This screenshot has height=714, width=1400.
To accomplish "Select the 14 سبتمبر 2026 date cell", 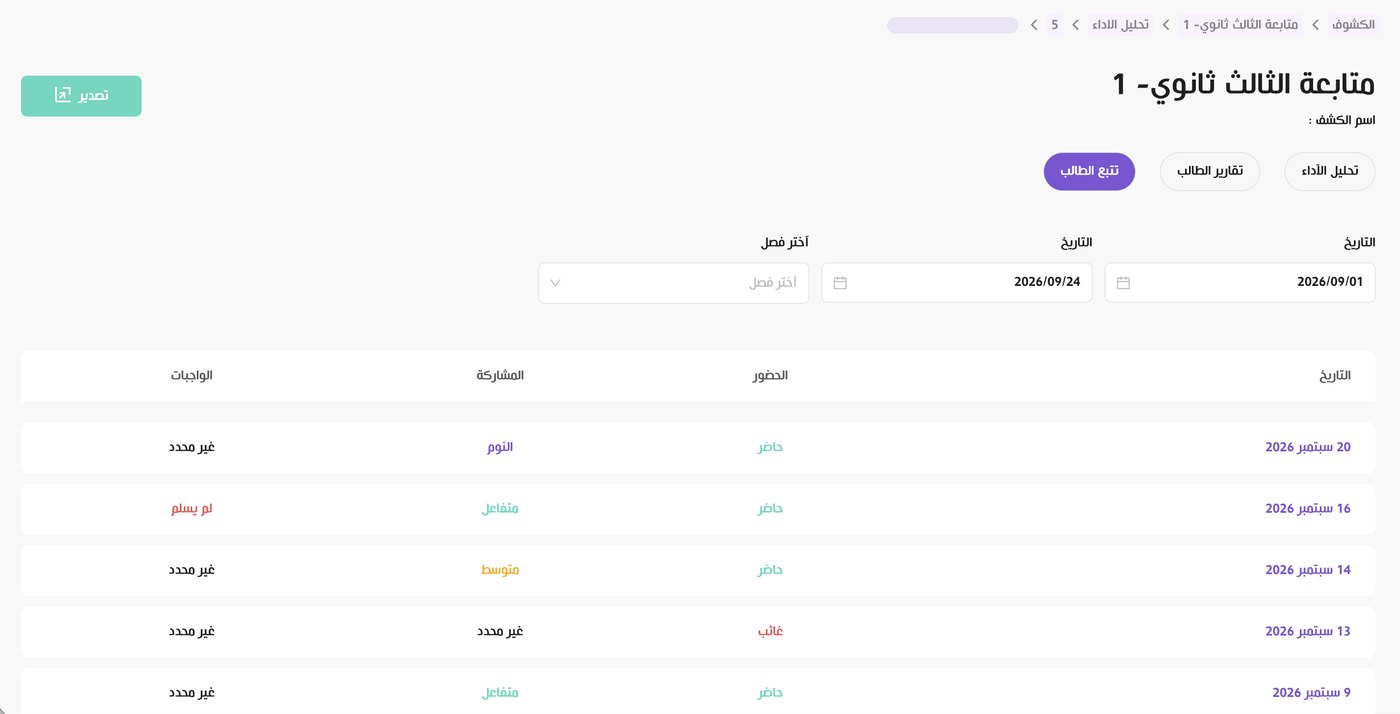I will click(1308, 570).
